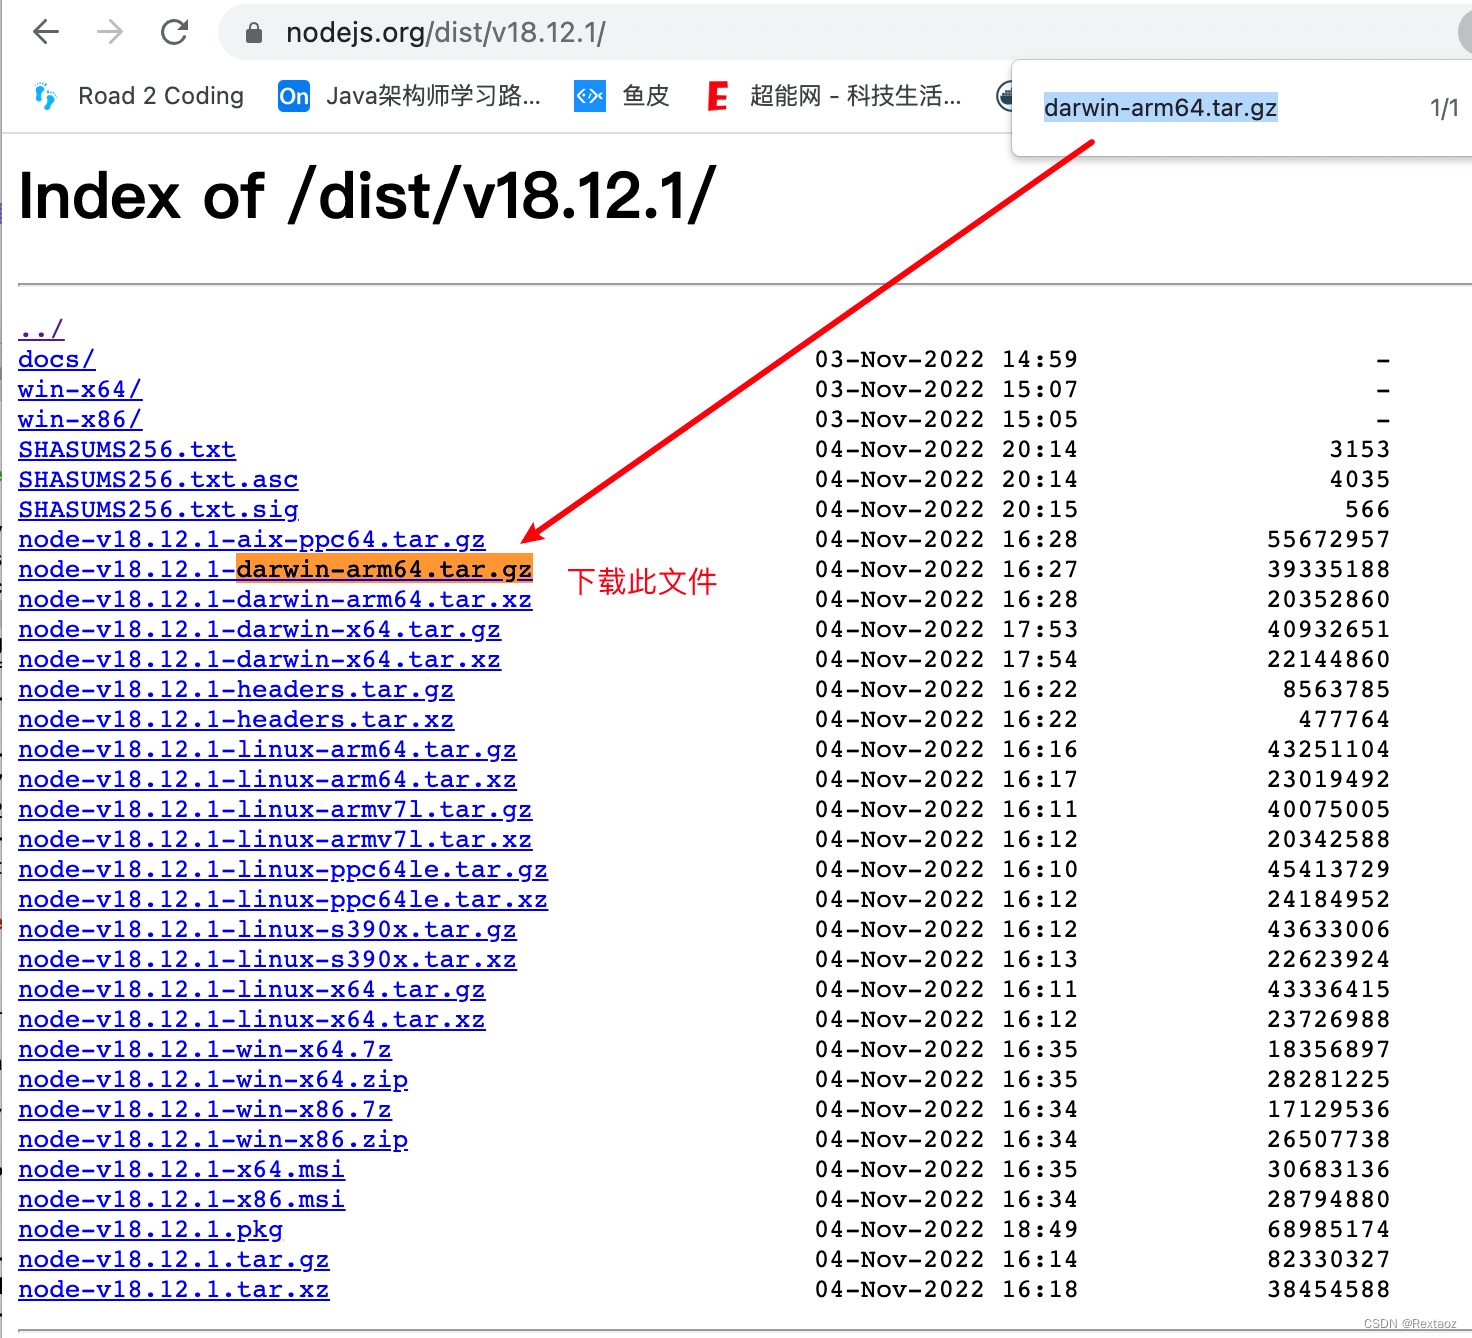The image size is (1472, 1338).
Task: Open the win-x86/ directory link
Action: pos(80,419)
